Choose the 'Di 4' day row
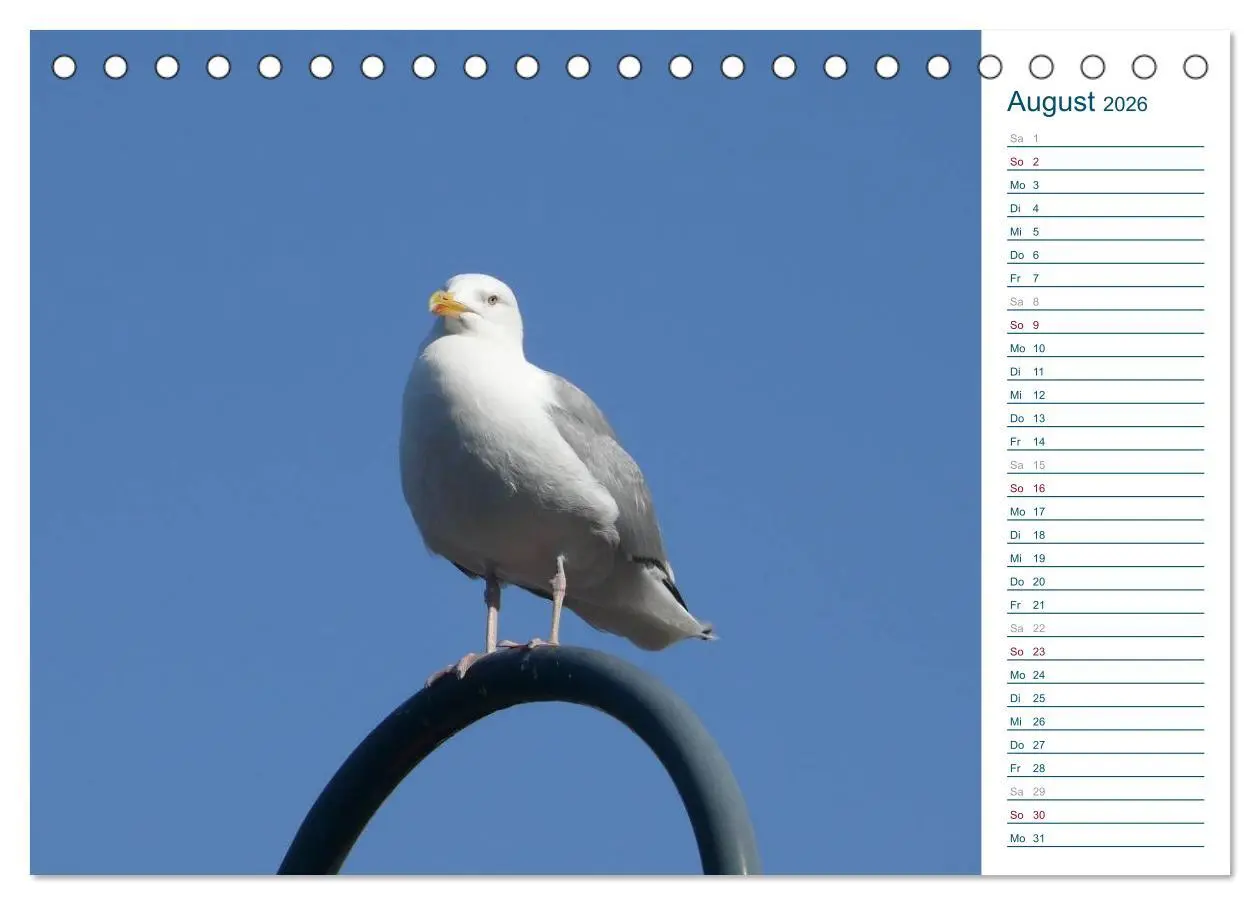Image resolution: width=1260 pixels, height=905 pixels. (1105, 208)
